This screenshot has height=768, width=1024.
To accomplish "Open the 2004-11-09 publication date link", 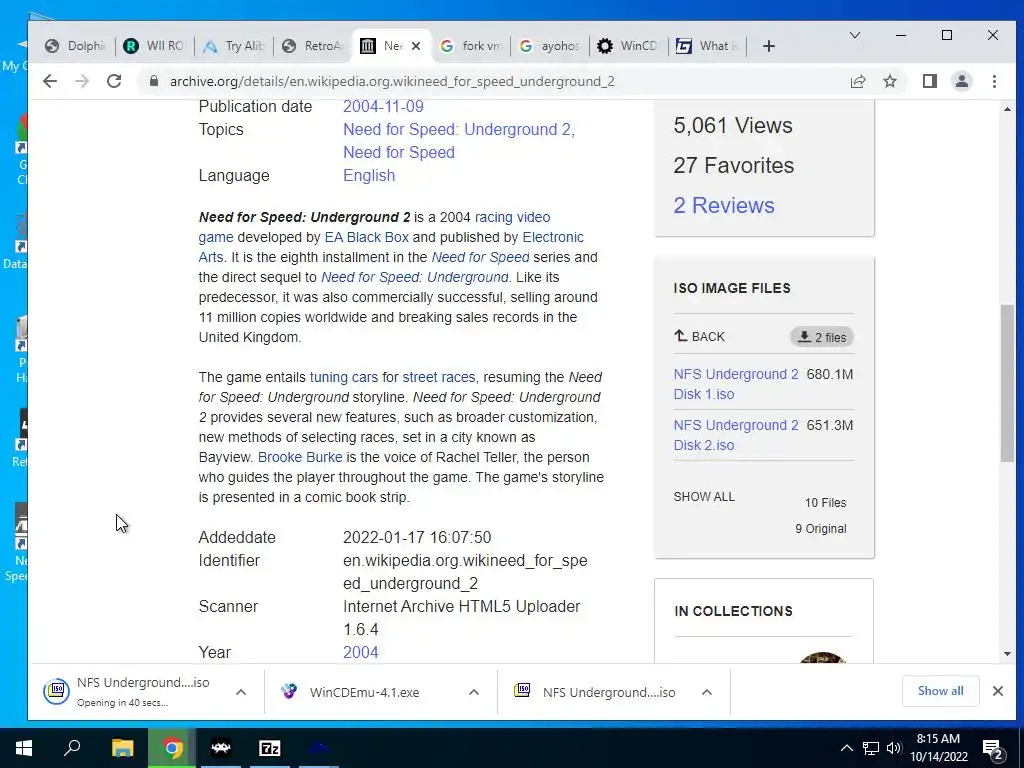I will pyautogui.click(x=383, y=106).
